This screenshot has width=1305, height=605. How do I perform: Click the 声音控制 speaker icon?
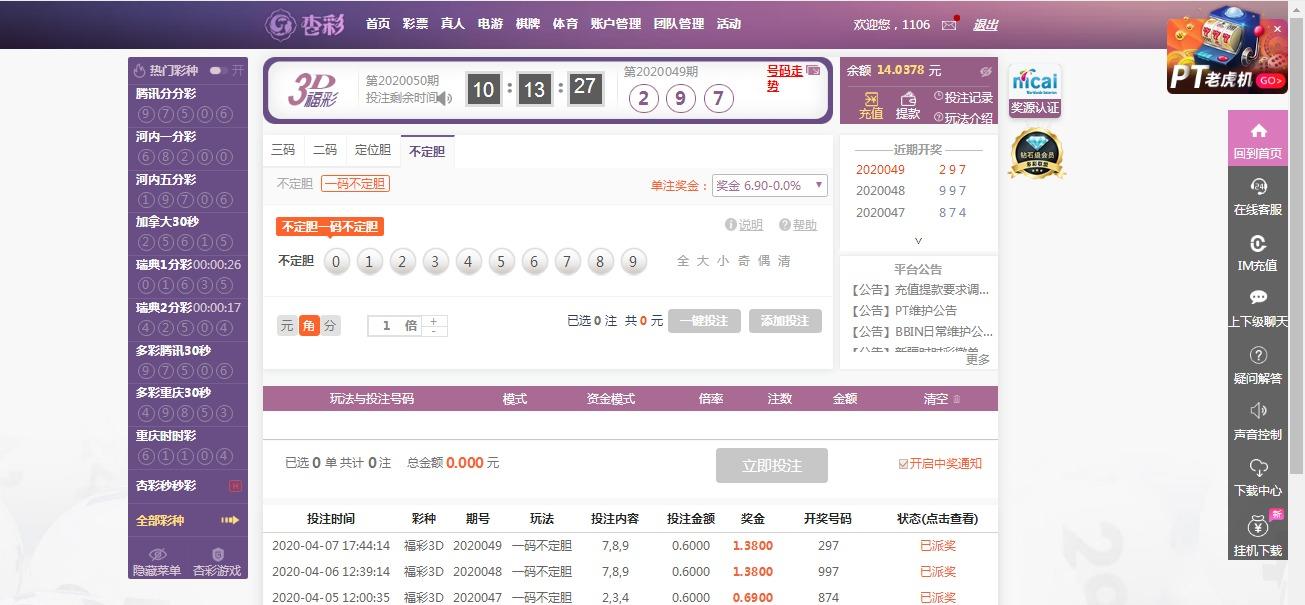(1258, 411)
